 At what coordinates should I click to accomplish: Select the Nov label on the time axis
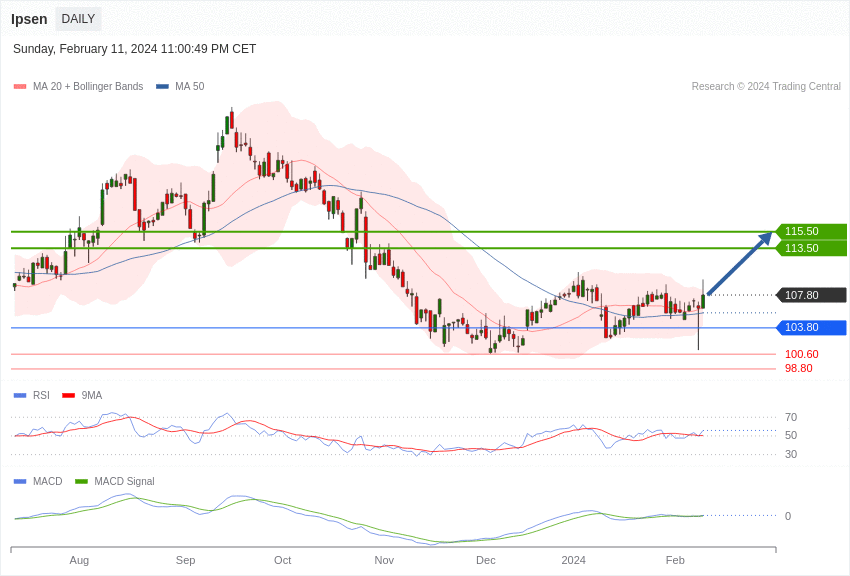tap(384, 560)
